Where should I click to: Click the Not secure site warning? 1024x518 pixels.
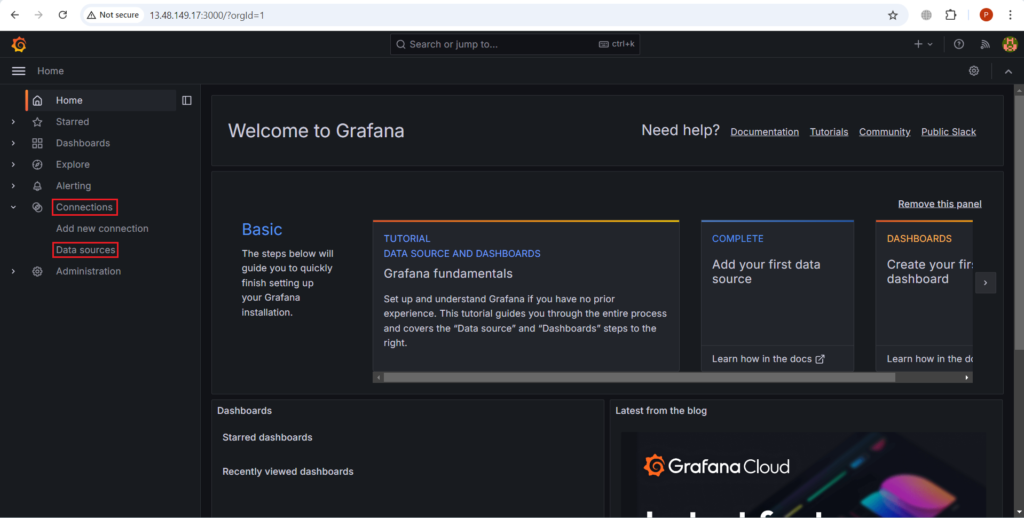point(113,15)
